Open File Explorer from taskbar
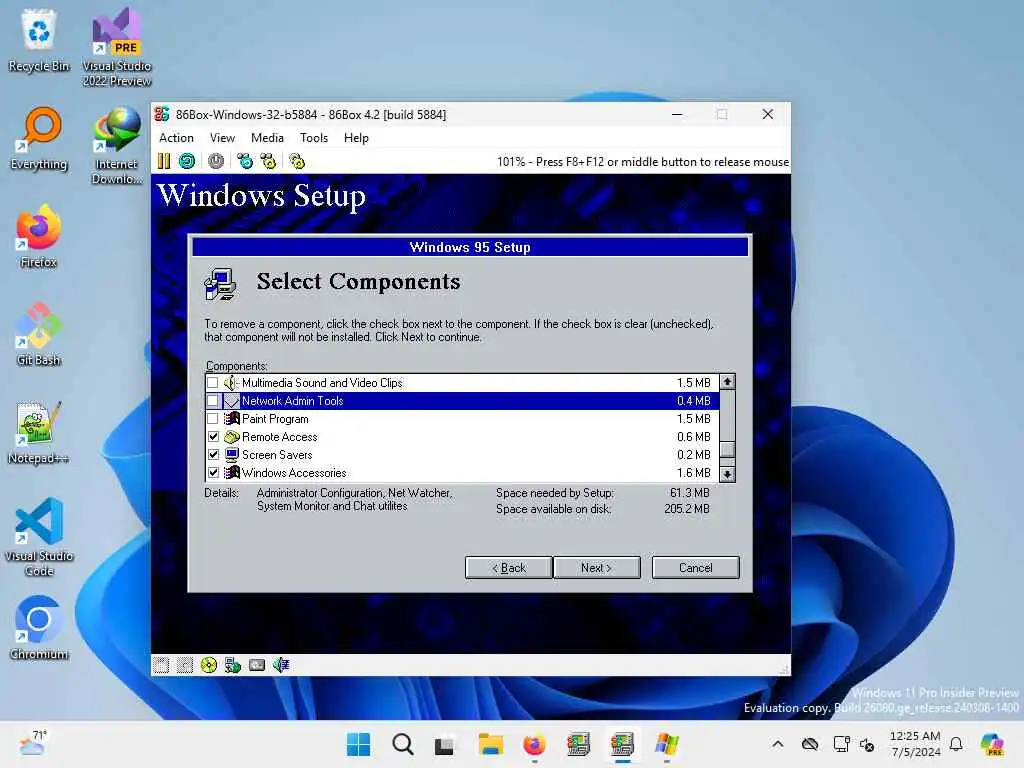This screenshot has width=1024, height=768. click(x=490, y=744)
